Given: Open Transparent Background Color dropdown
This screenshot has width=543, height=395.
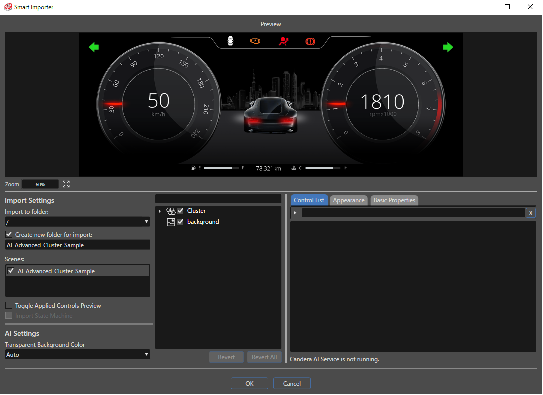Looking at the screenshot, I should (77, 354).
